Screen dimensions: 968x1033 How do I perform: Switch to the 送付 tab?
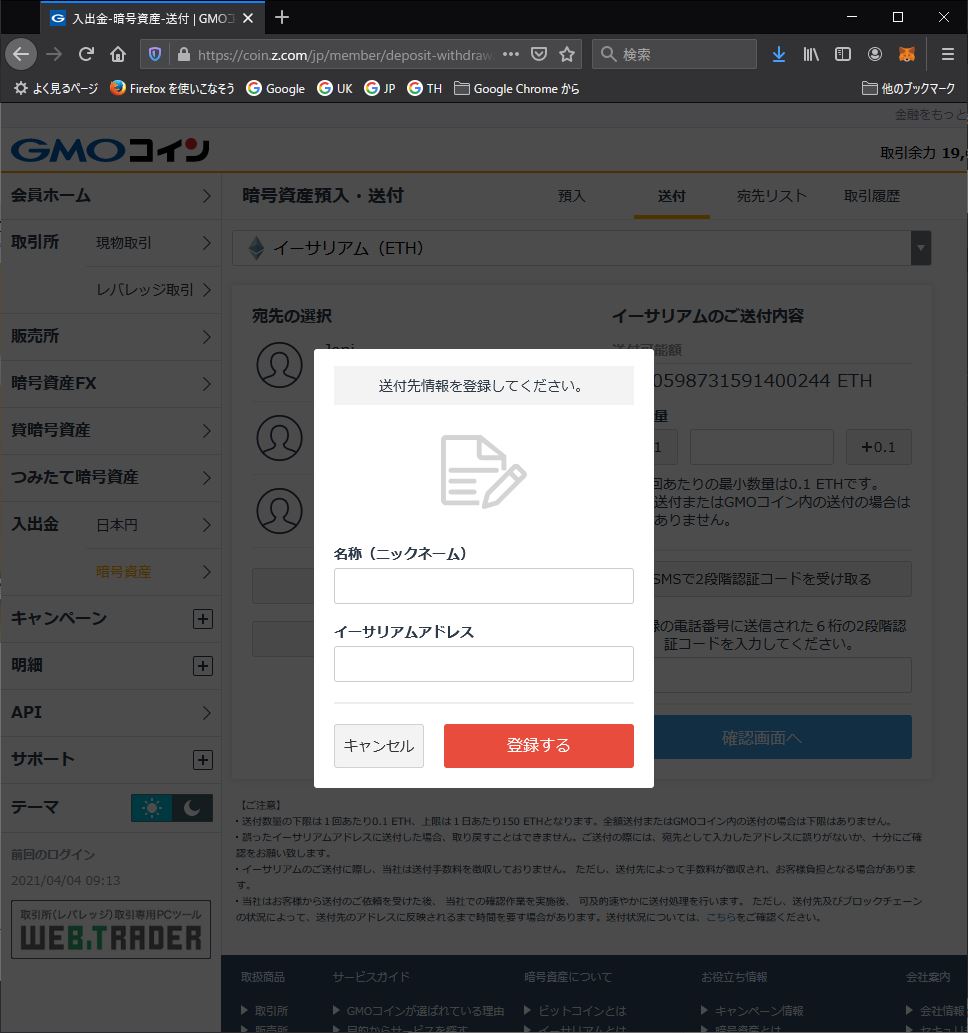[x=671, y=196]
